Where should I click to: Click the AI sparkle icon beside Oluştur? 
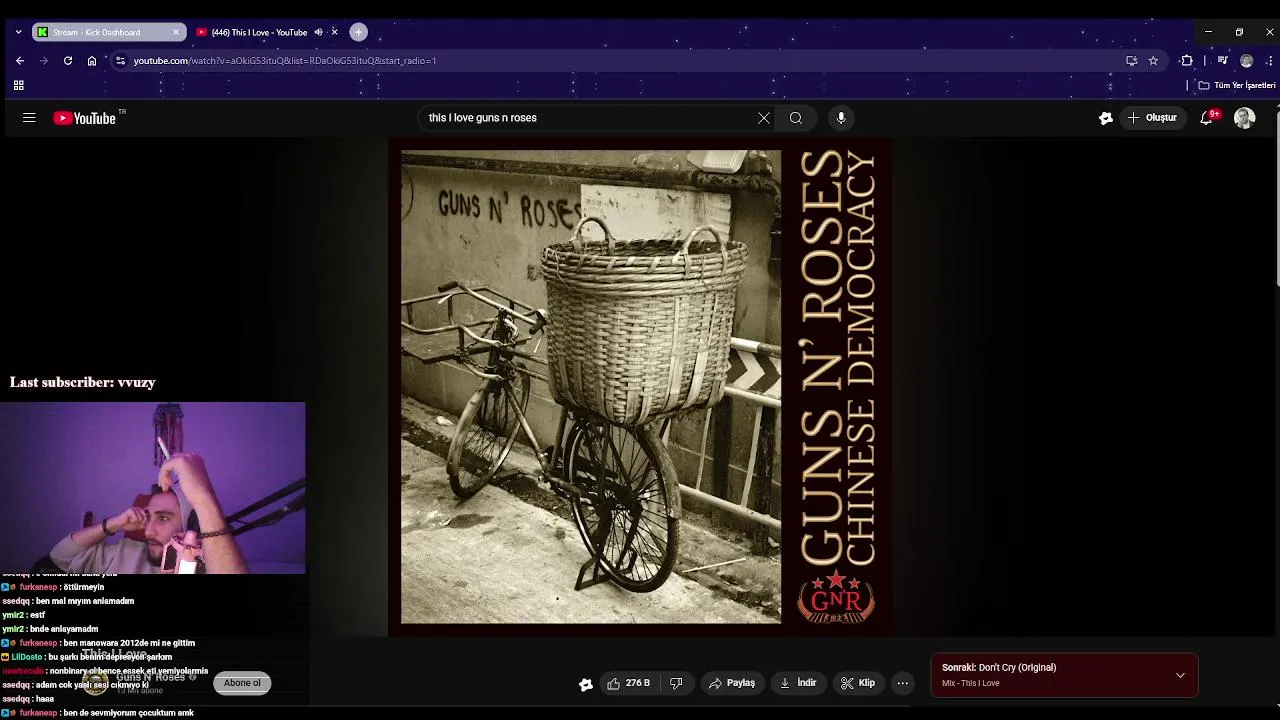1106,118
